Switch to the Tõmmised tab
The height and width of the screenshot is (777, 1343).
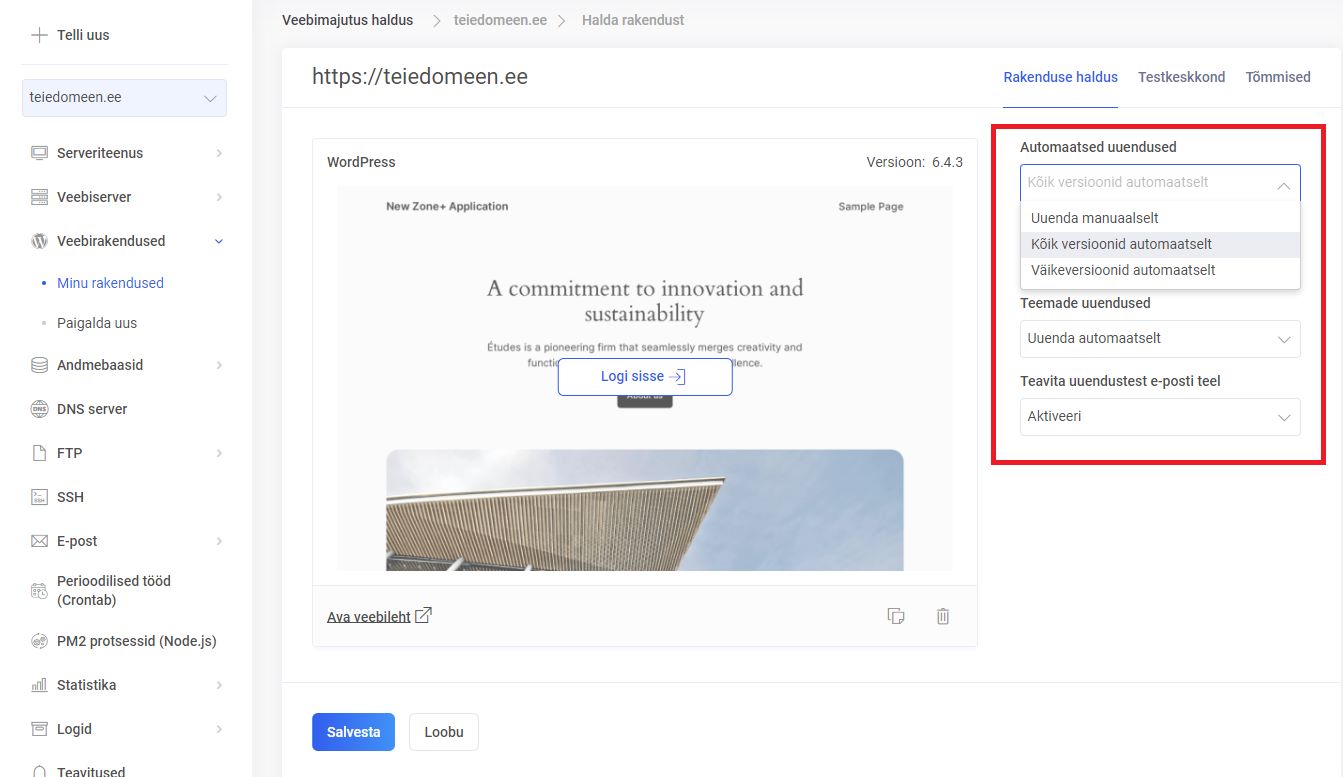pos(1277,77)
